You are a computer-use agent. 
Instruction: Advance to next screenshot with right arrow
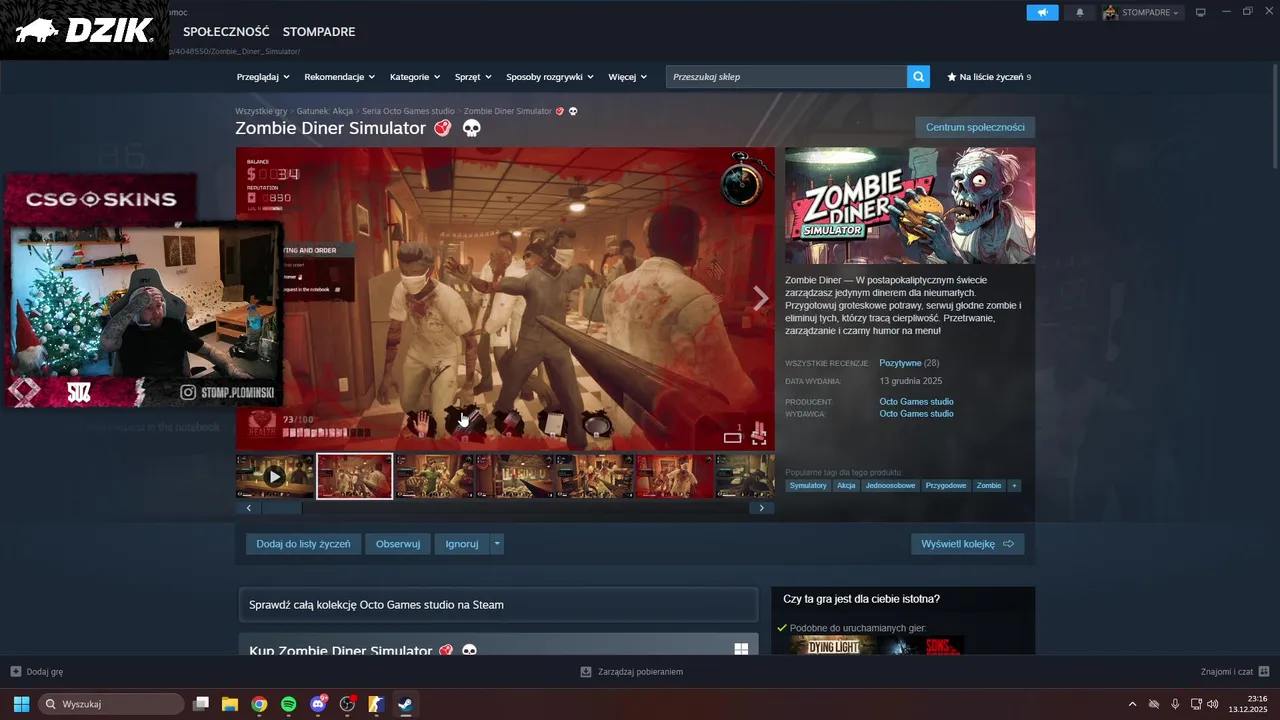point(761,298)
